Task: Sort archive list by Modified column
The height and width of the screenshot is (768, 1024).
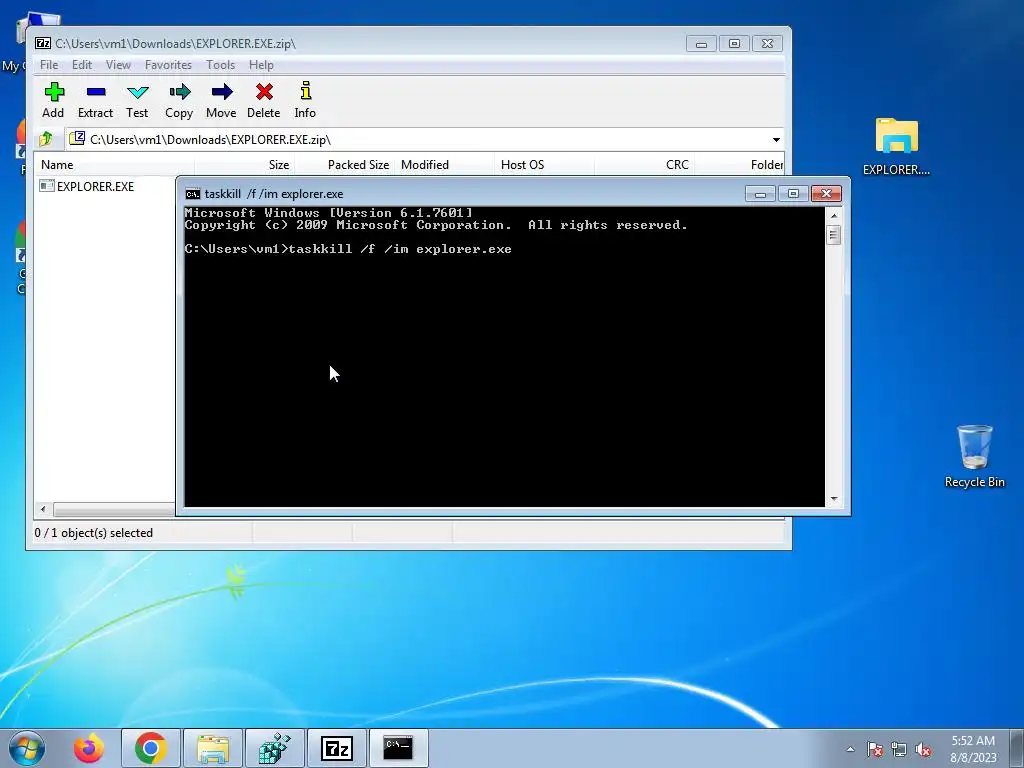Action: 445,165
